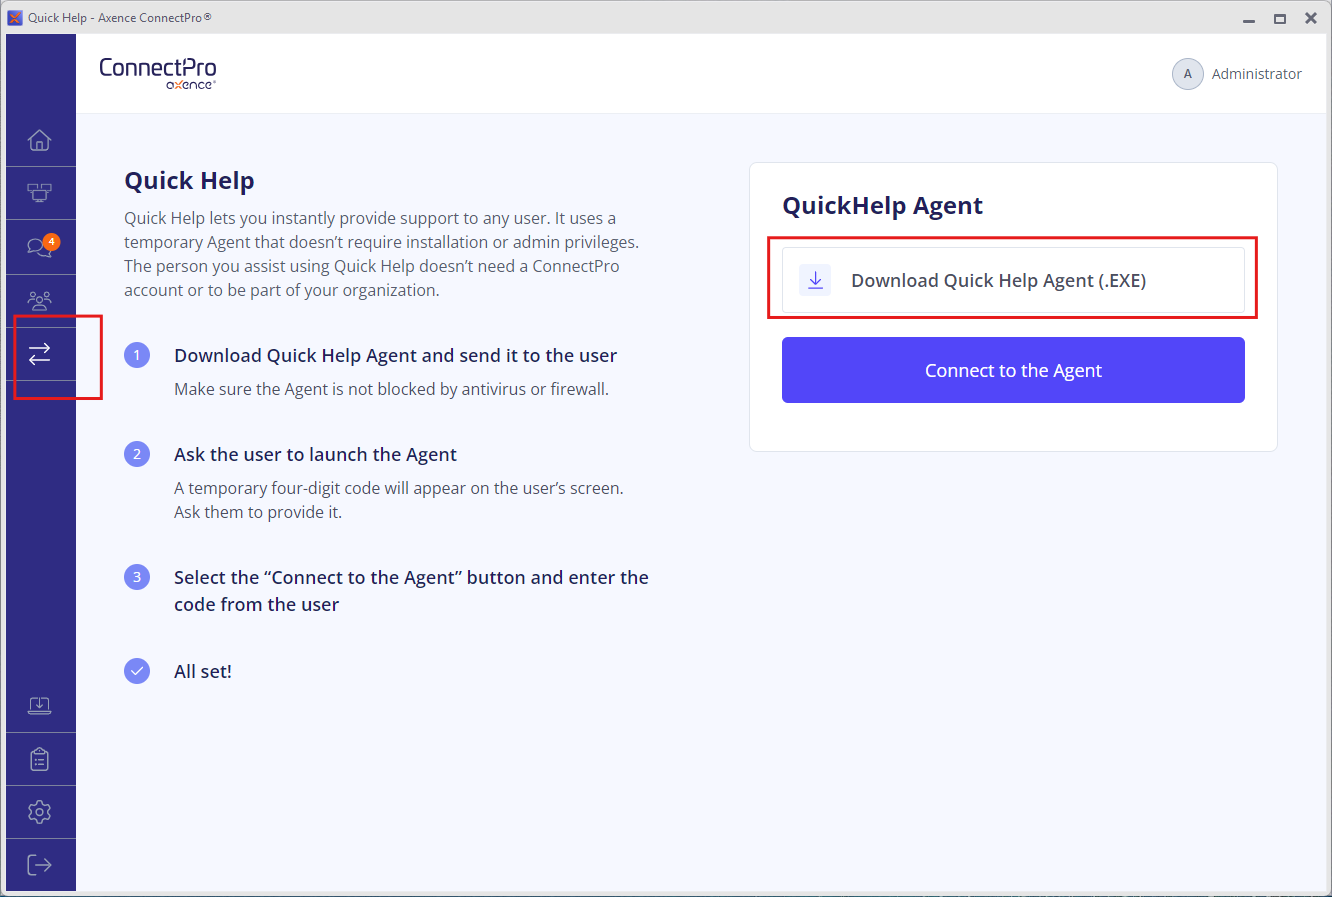Click the orange notification badge

(52, 242)
